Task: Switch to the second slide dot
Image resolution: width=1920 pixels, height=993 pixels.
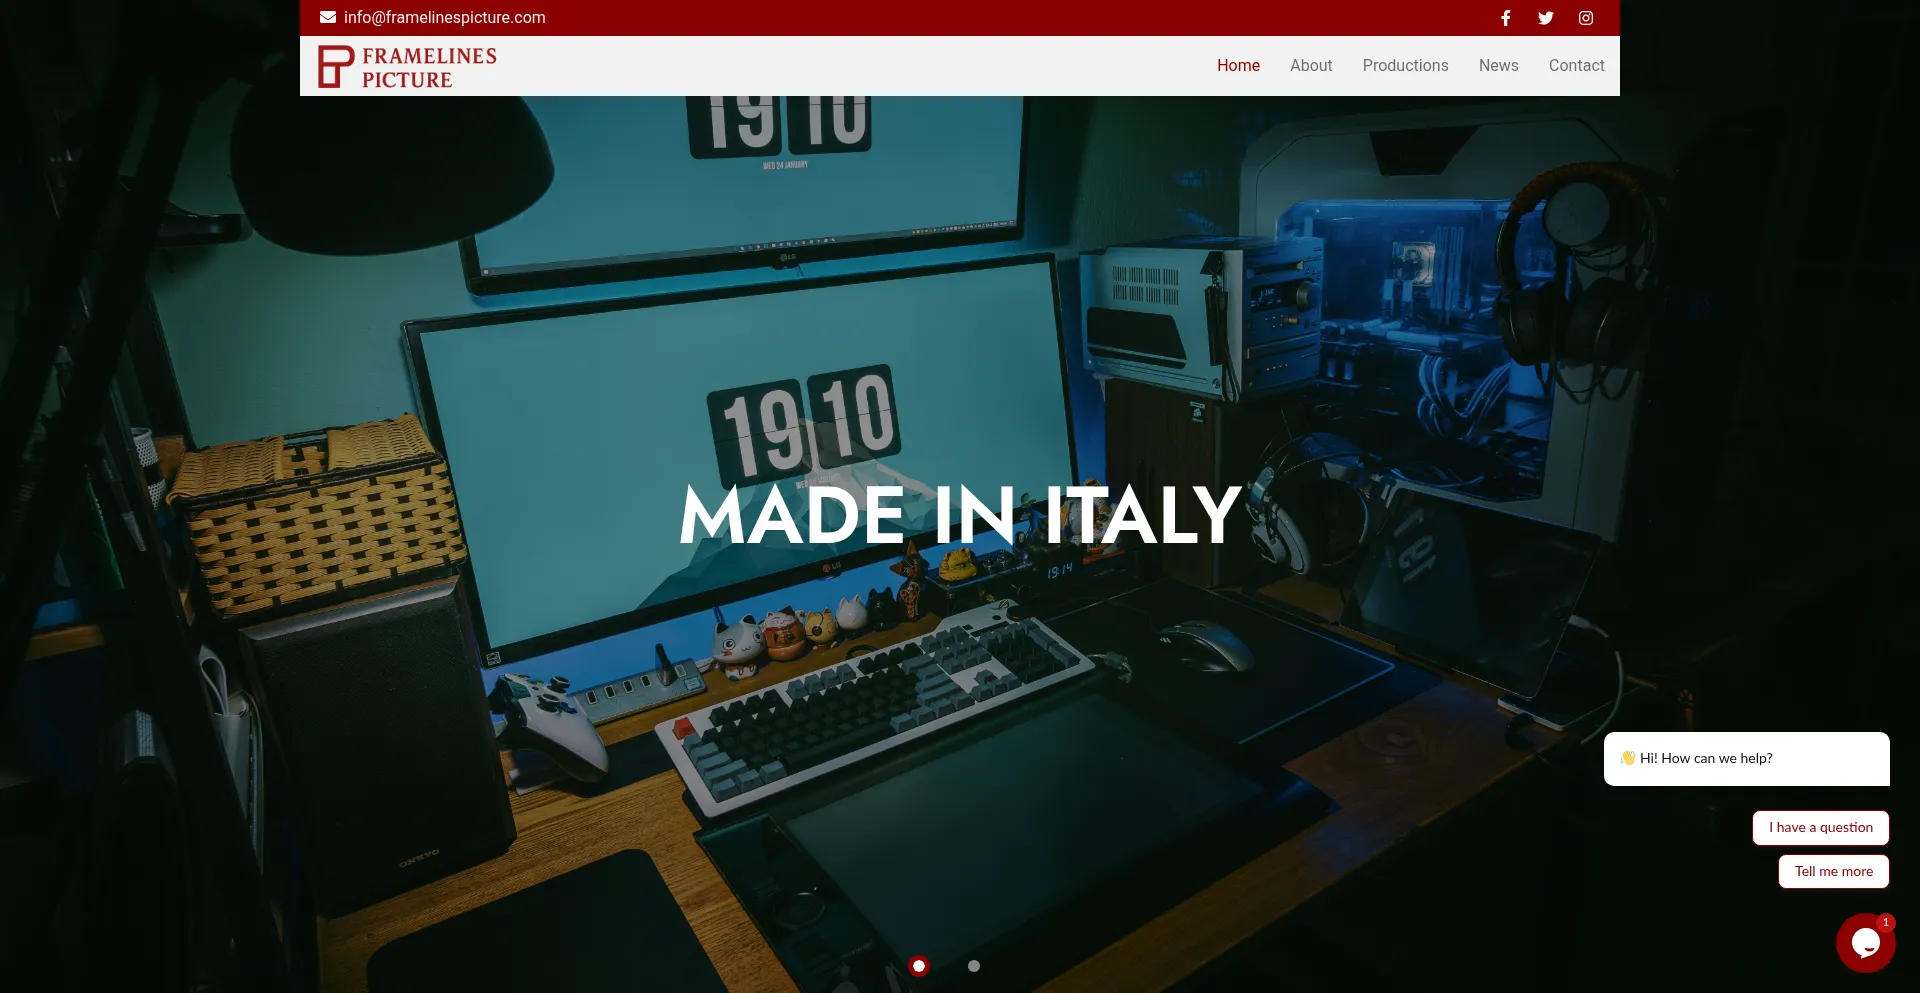Action: [x=974, y=966]
